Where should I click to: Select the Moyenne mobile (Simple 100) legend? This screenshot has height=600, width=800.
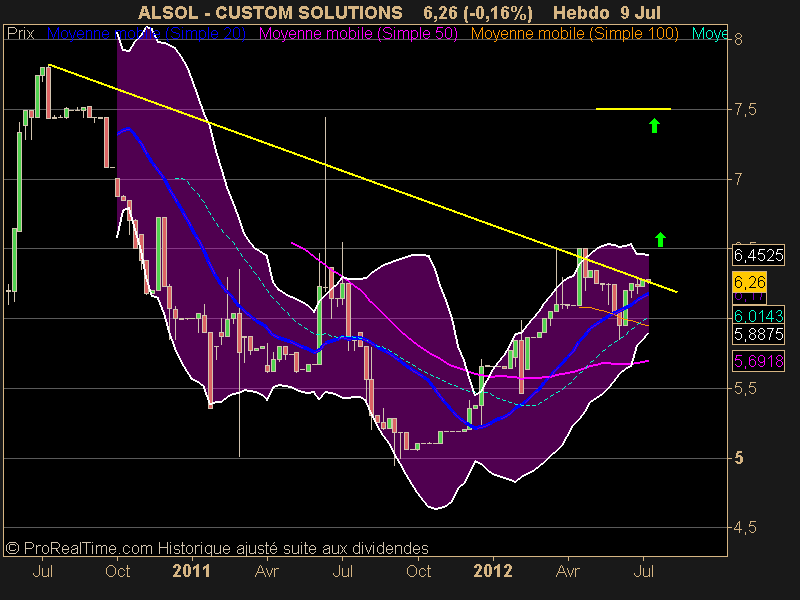574,34
